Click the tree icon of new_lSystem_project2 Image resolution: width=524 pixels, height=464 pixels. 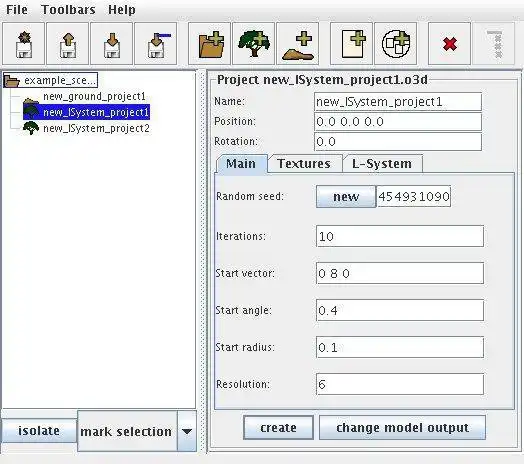(x=31, y=128)
